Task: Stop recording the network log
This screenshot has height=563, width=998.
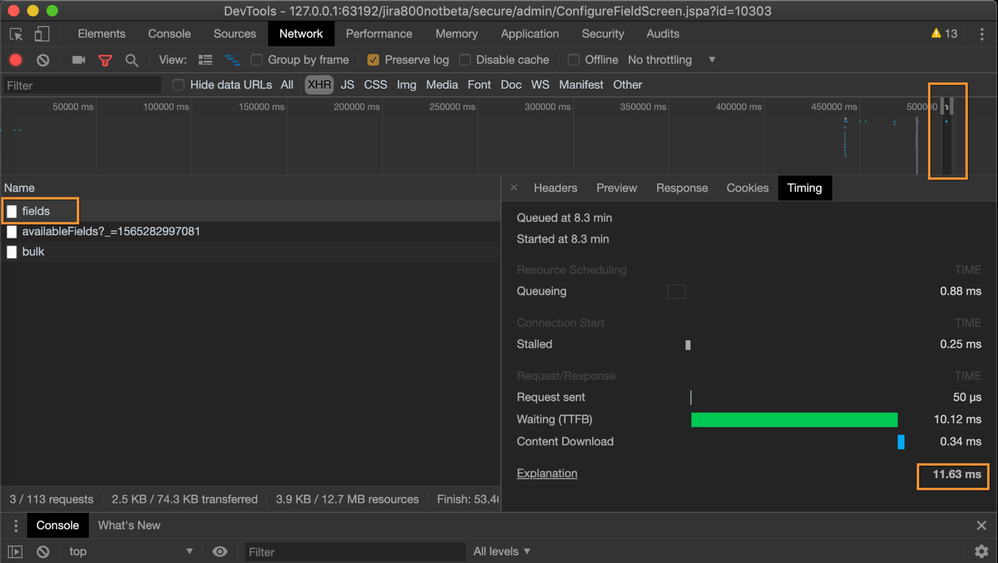Action: point(16,60)
